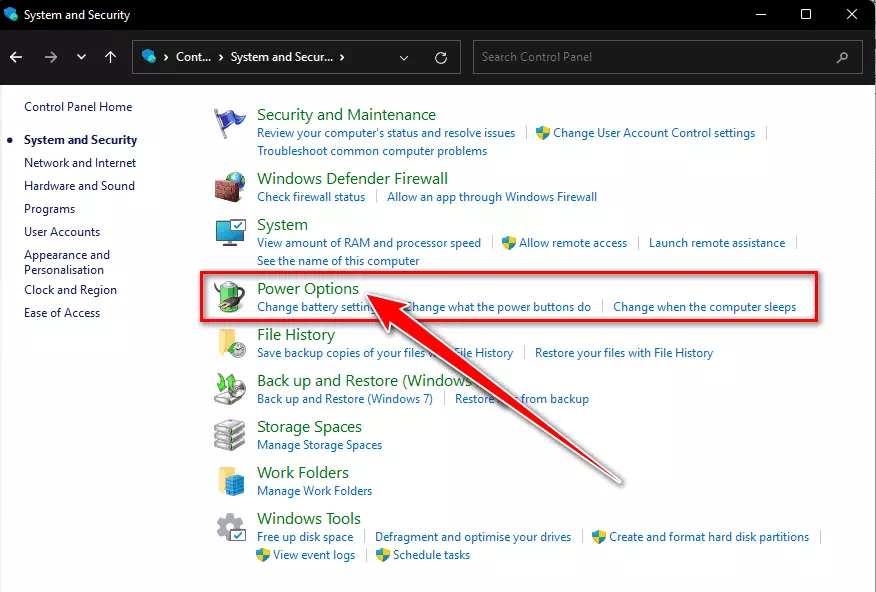Open Windows Defender Firewall heading
Image resolution: width=876 pixels, height=592 pixels.
pyautogui.click(x=353, y=178)
